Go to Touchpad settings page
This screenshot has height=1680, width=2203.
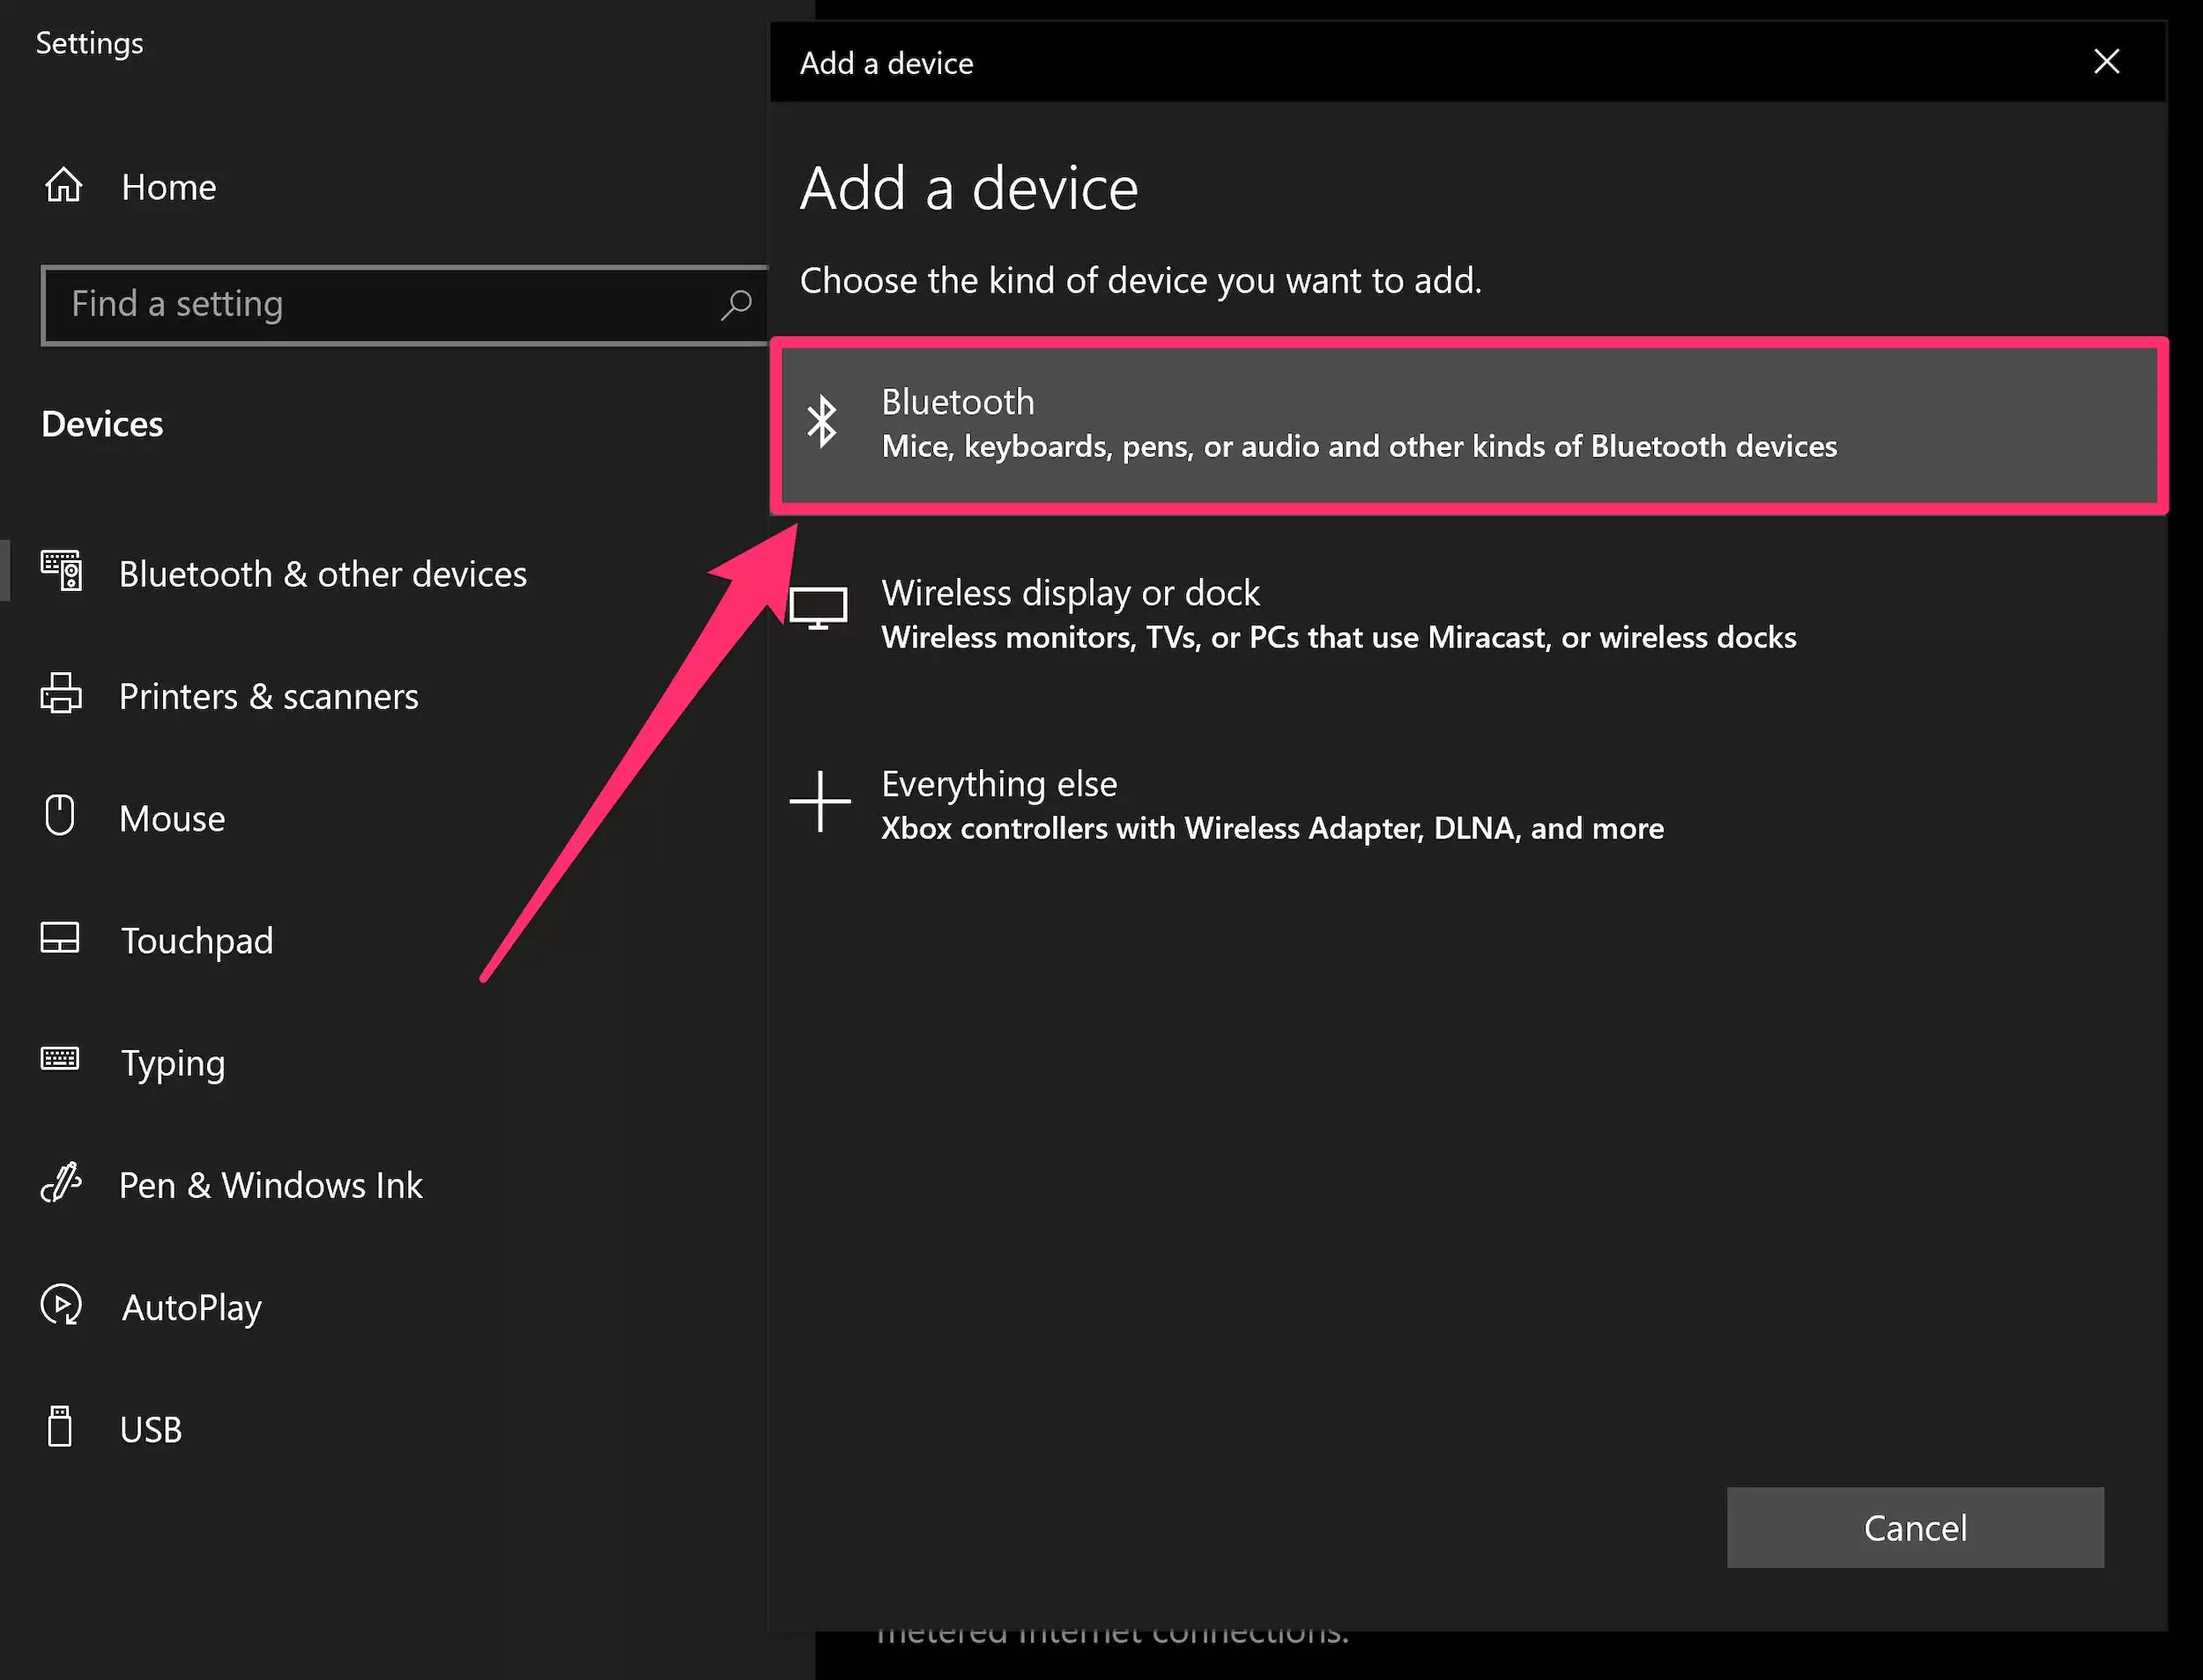tap(197, 941)
